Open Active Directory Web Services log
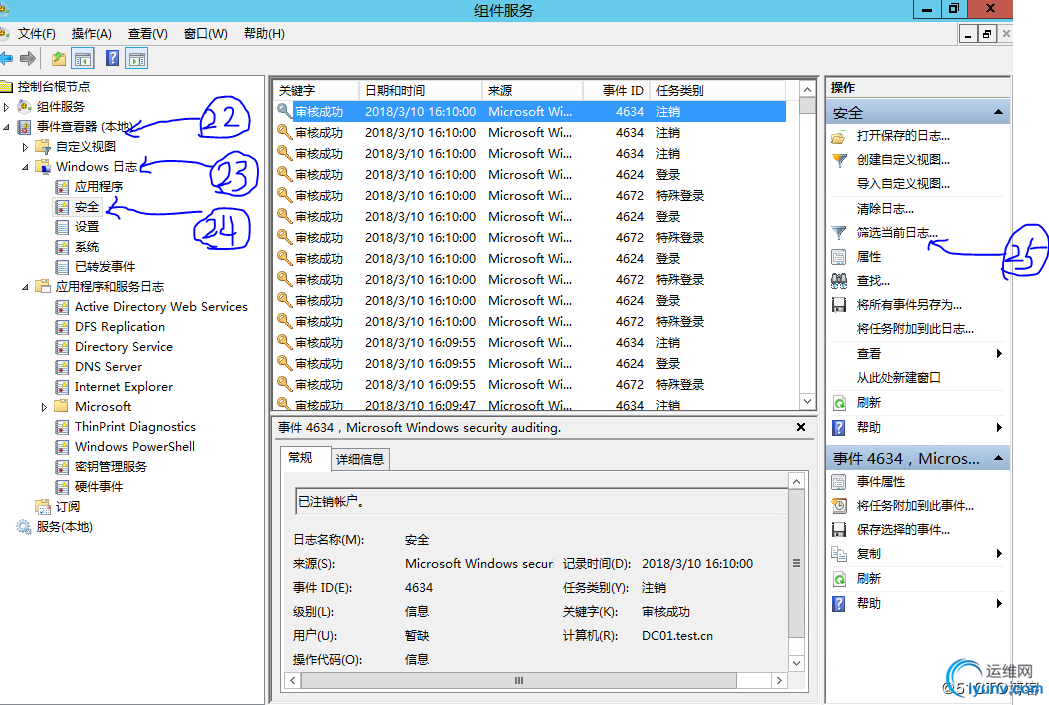 (161, 306)
